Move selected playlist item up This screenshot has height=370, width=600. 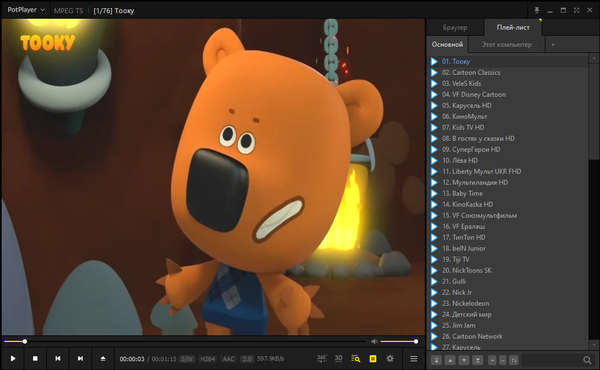[450, 360]
